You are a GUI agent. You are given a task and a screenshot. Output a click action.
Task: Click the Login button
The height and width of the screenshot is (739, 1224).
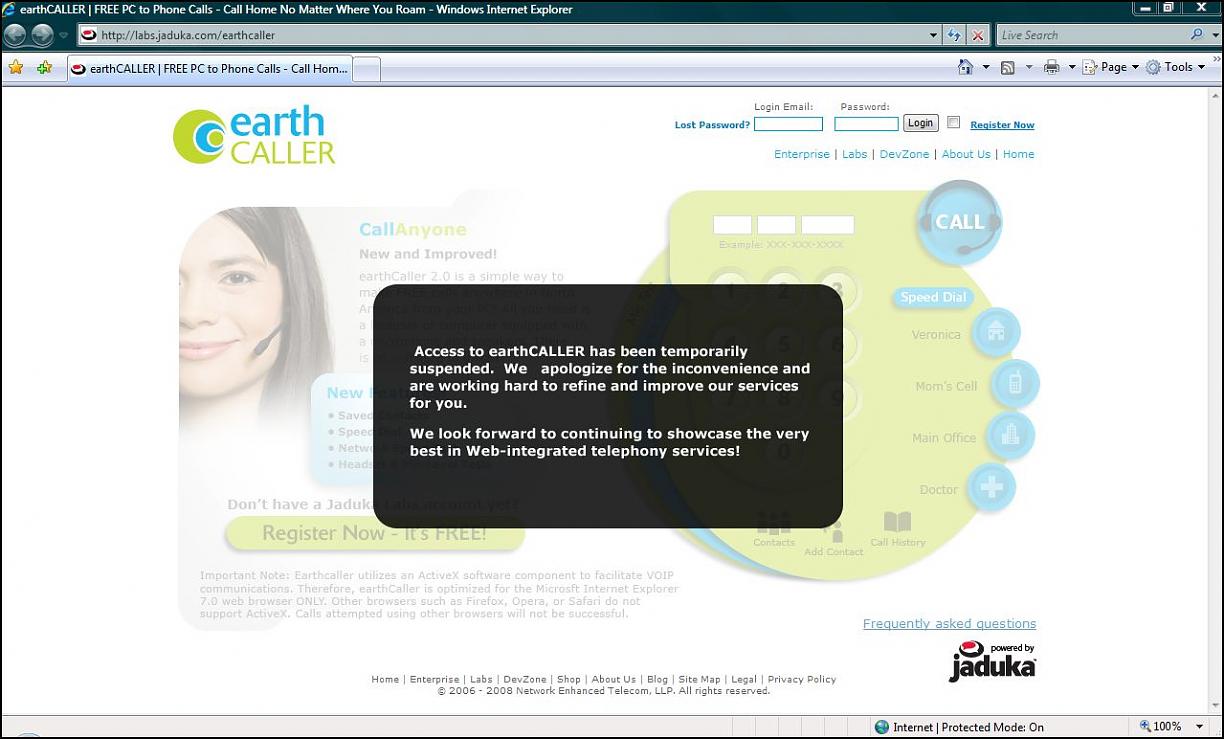pyautogui.click(x=920, y=123)
